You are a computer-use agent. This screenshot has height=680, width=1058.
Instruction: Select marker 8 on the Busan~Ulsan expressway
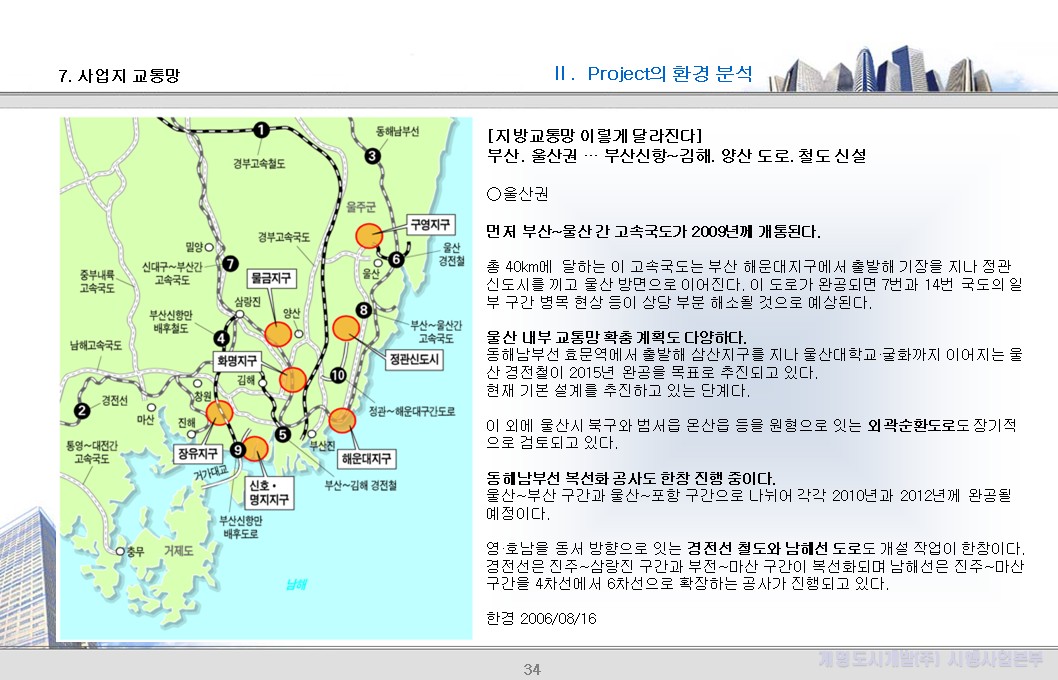click(x=363, y=308)
